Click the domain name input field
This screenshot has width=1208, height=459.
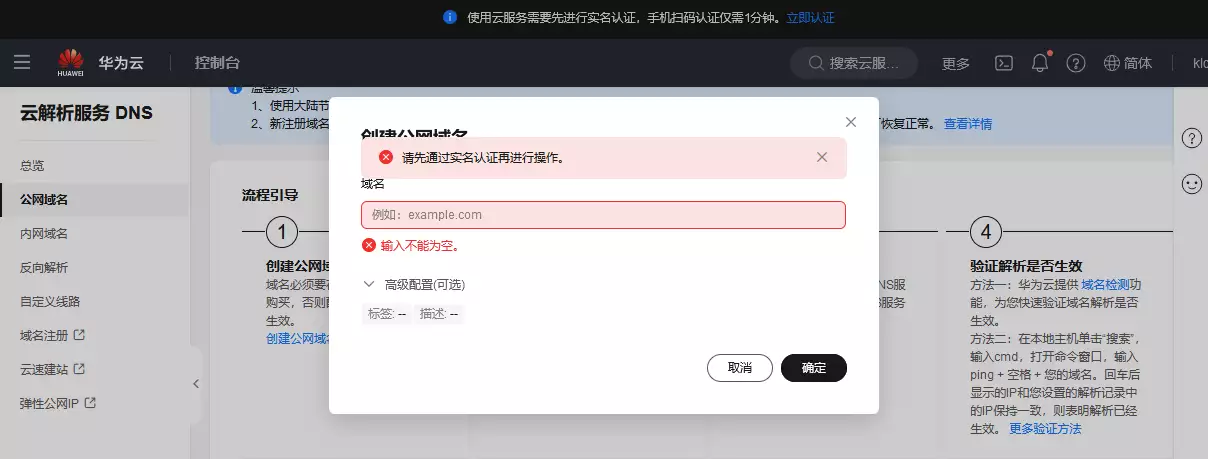[603, 215]
